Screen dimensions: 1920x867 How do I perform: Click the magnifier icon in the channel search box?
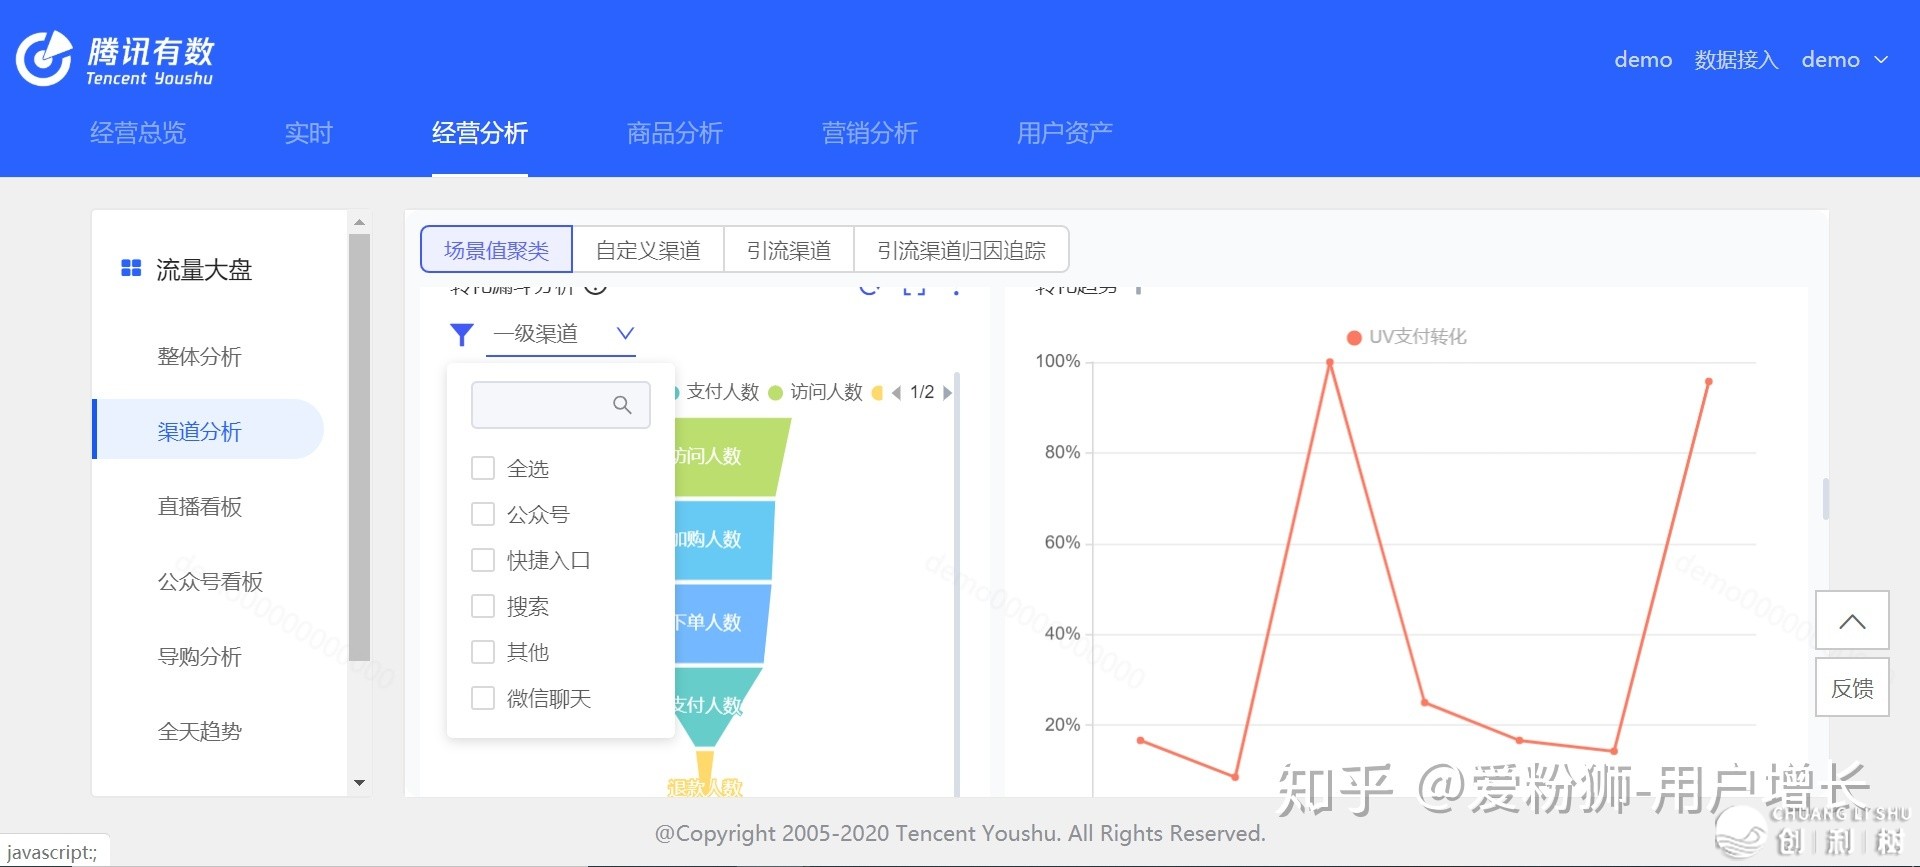click(x=622, y=405)
